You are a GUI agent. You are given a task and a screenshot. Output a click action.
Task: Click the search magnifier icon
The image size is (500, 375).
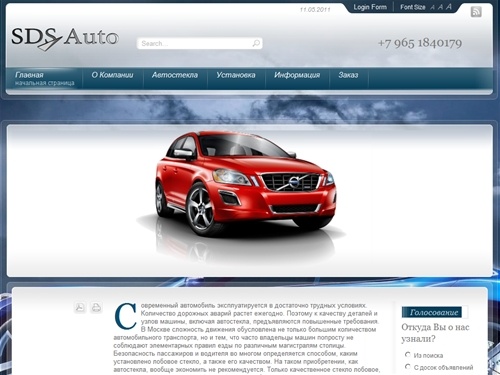click(256, 43)
